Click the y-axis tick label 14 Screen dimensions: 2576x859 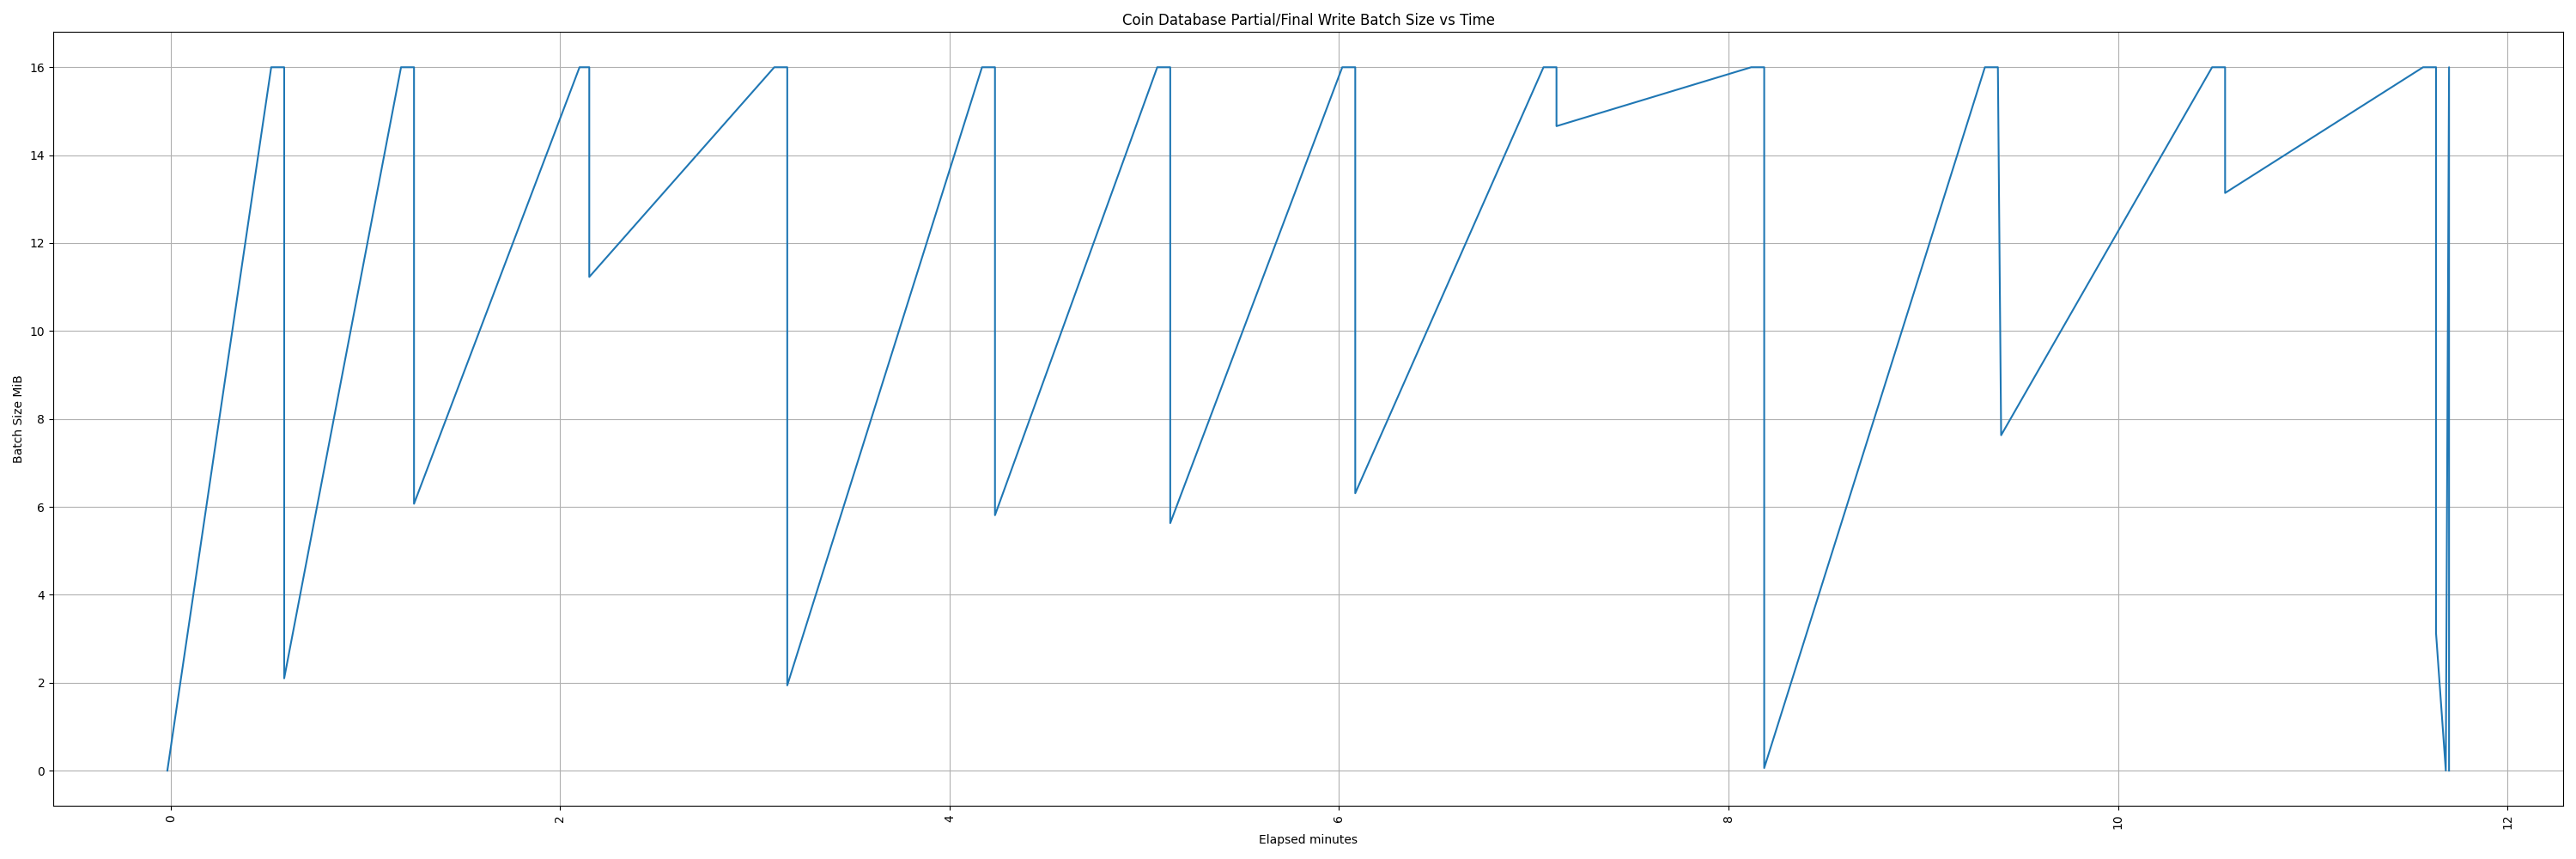coord(37,156)
